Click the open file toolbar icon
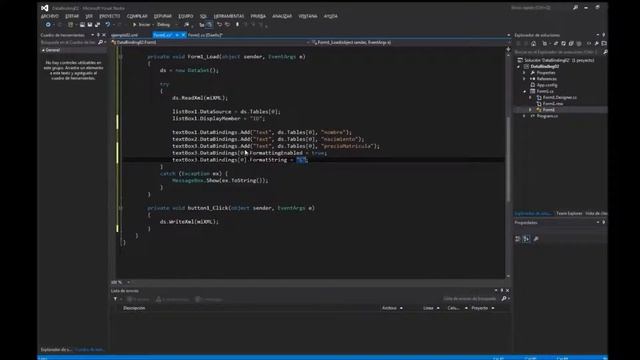Image resolution: width=640 pixels, height=360 pixels. click(82, 25)
